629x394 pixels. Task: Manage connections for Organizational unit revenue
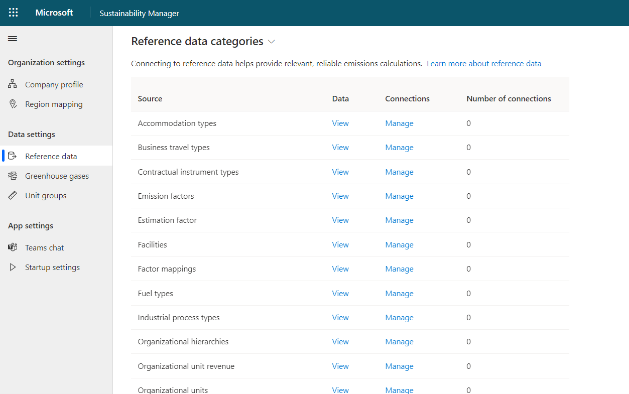[x=399, y=366]
